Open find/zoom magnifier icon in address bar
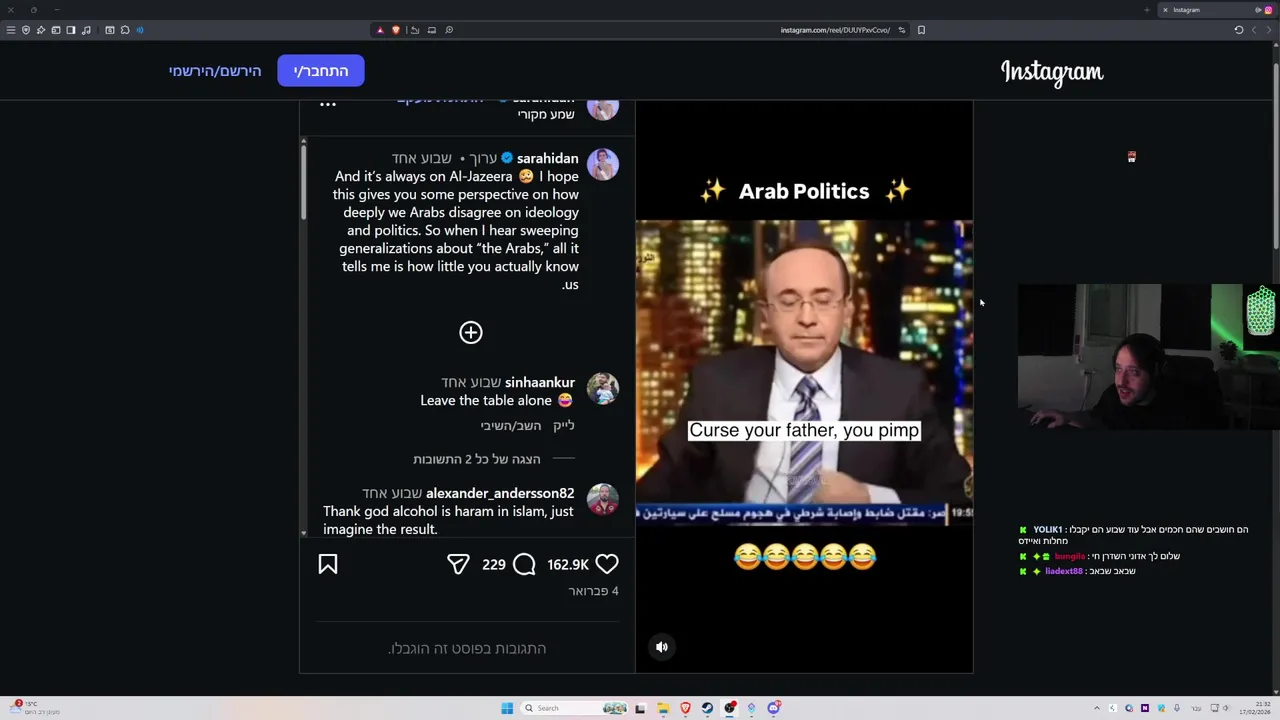Image resolution: width=1280 pixels, height=720 pixels. tap(449, 30)
